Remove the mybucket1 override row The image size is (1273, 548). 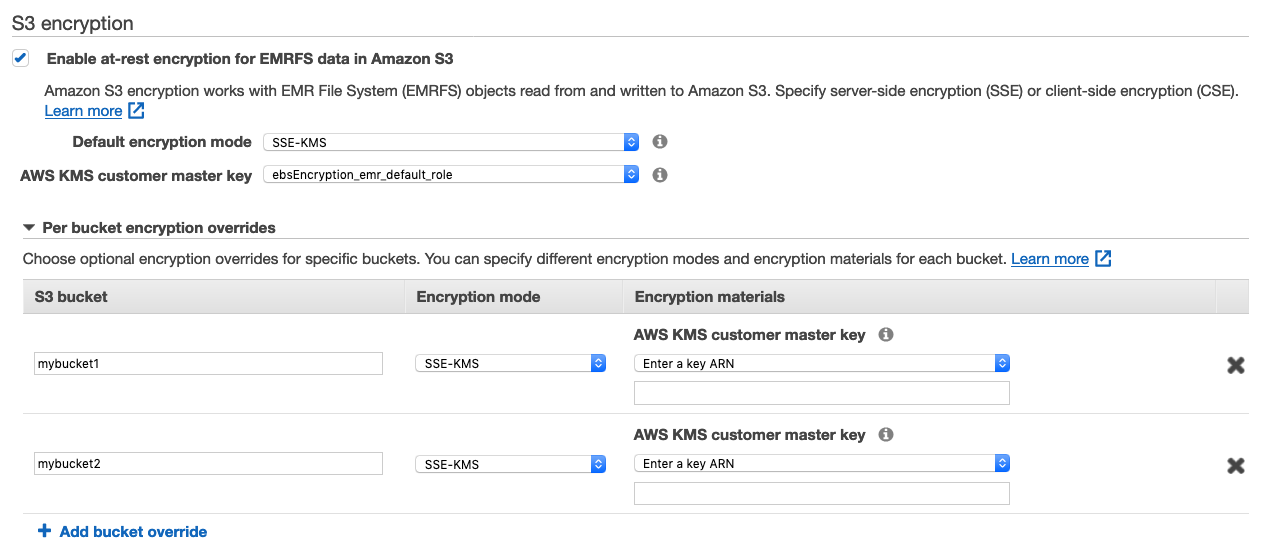1235,365
